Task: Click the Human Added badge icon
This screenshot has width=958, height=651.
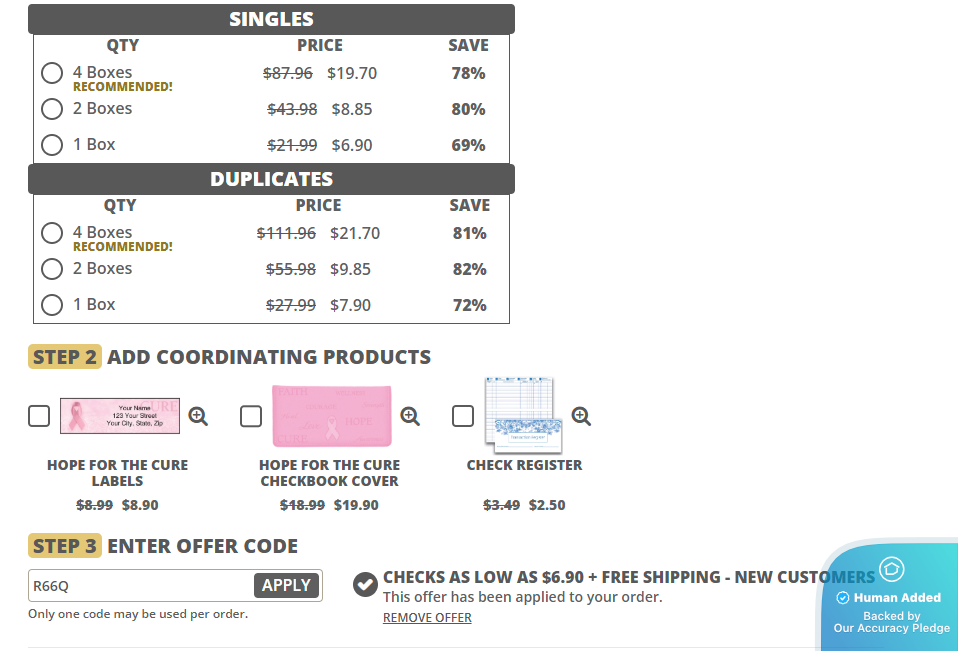Action: click(x=892, y=570)
